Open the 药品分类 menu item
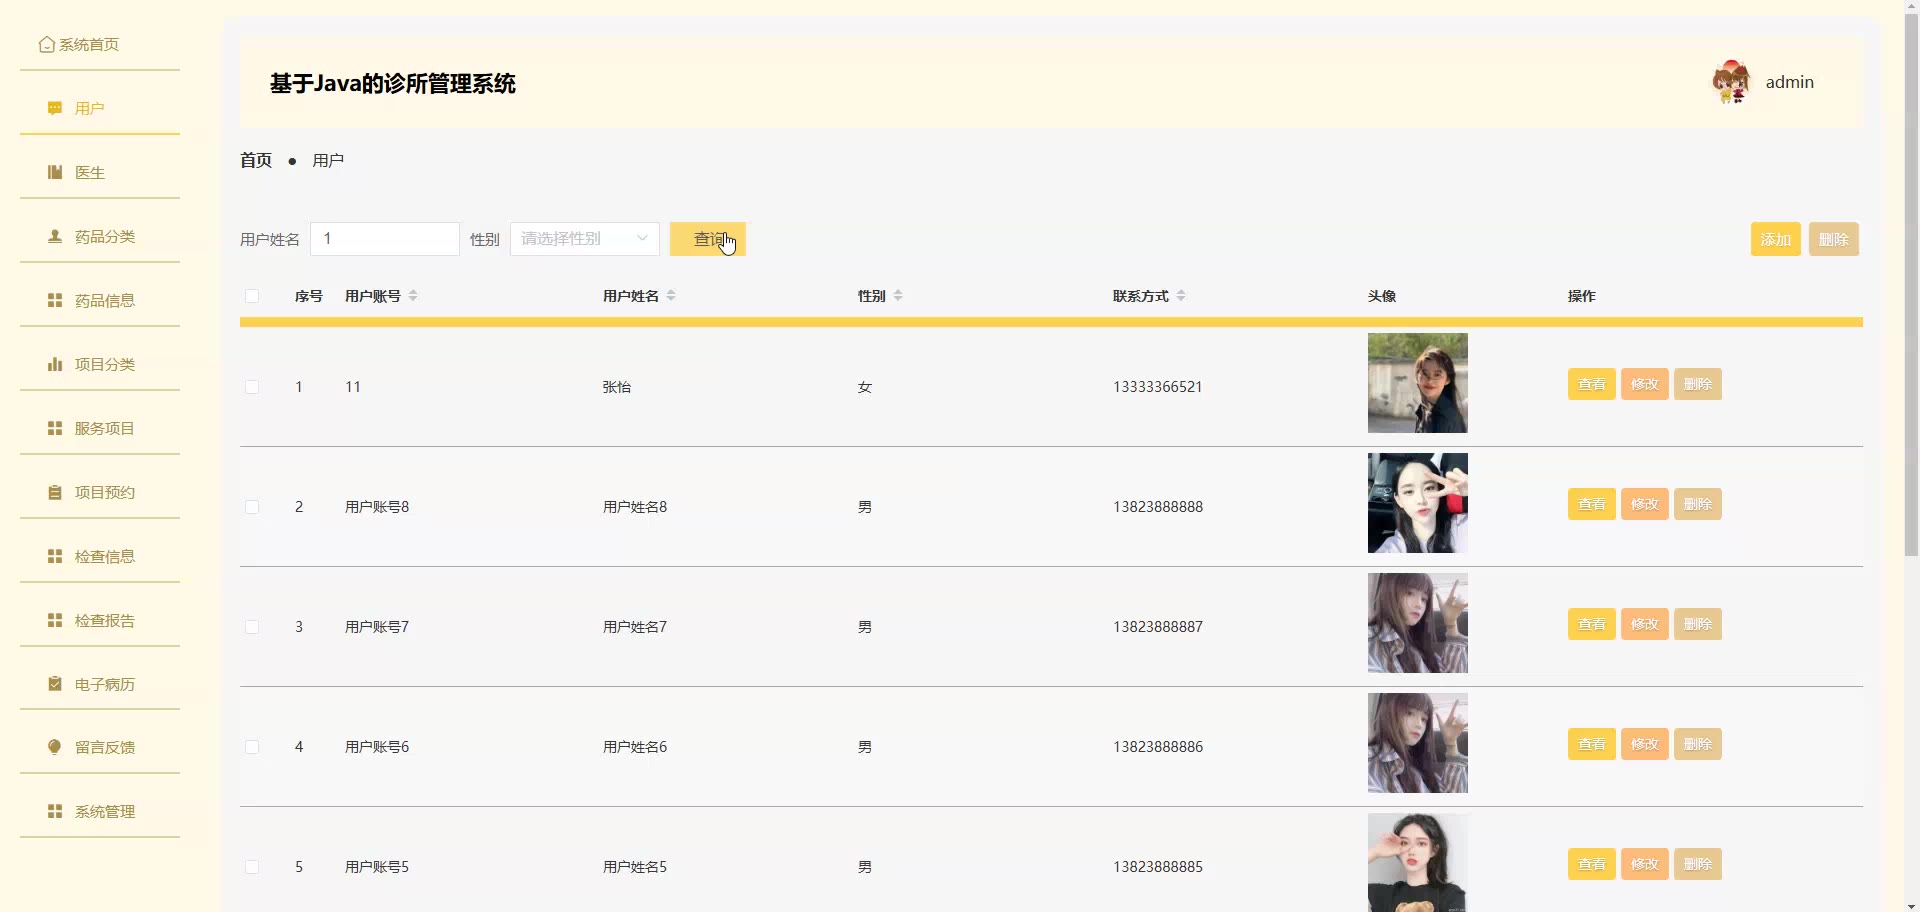 pyautogui.click(x=100, y=236)
